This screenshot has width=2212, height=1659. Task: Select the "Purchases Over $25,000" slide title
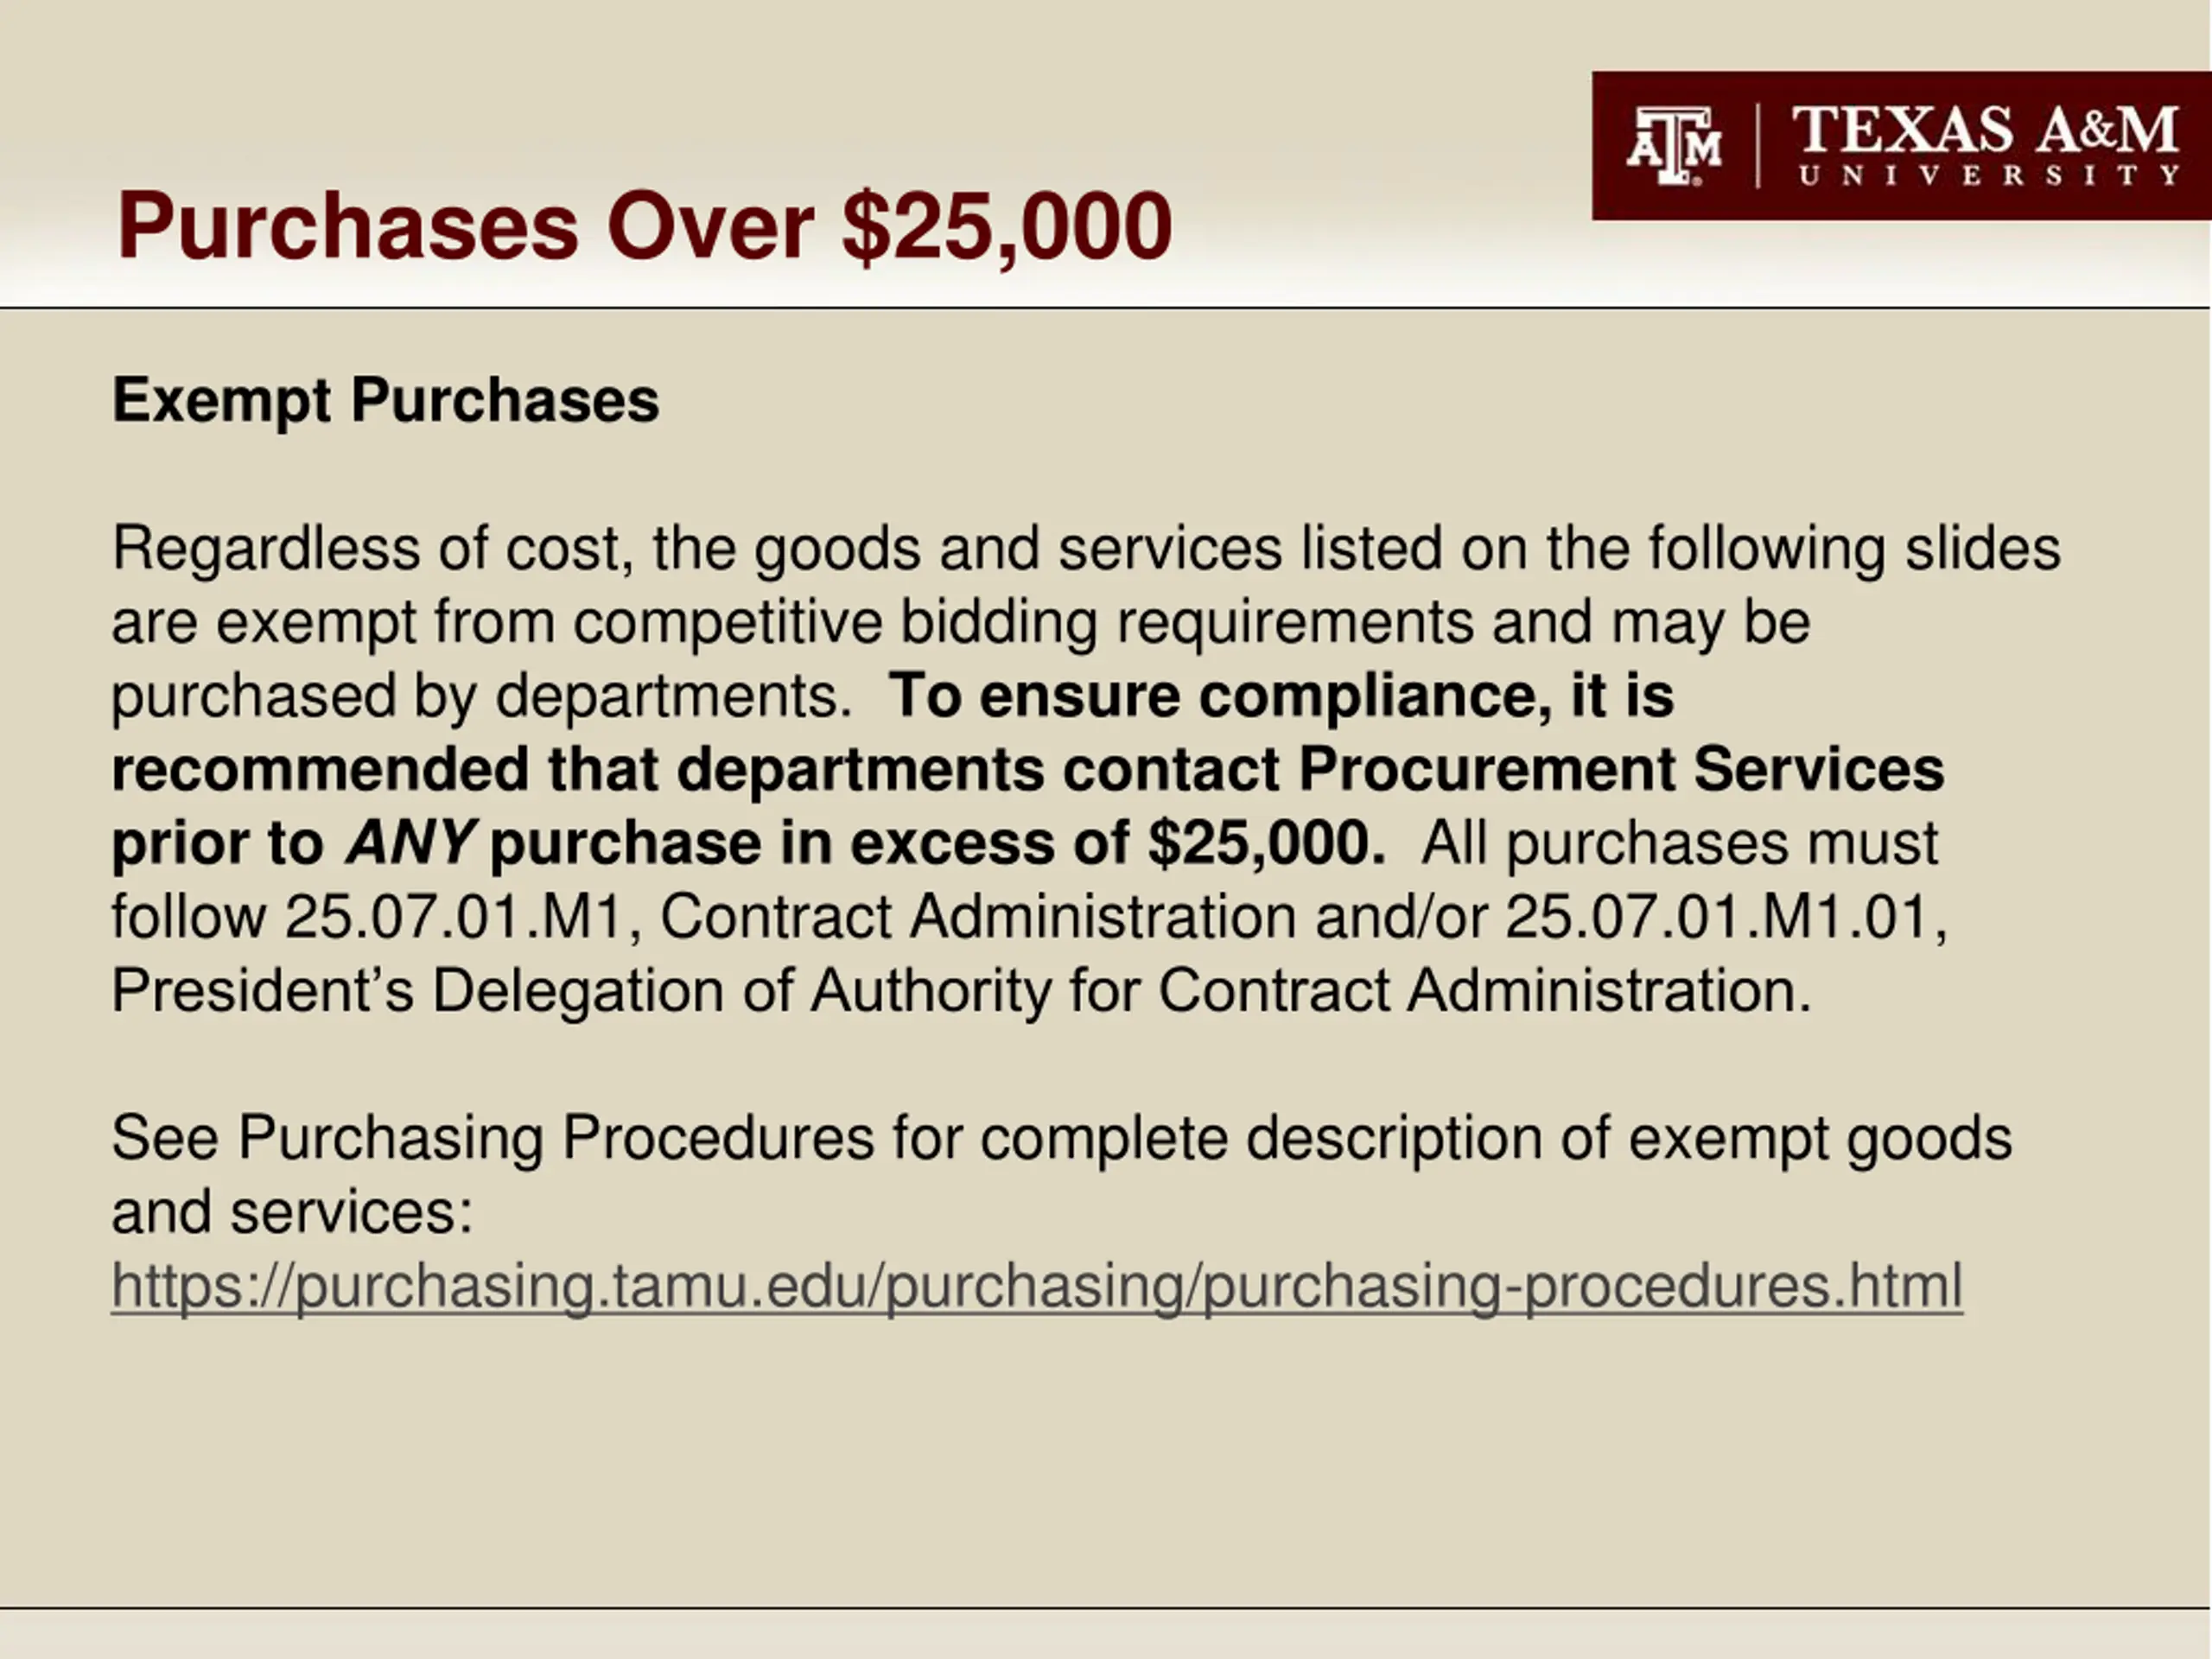tap(644, 226)
